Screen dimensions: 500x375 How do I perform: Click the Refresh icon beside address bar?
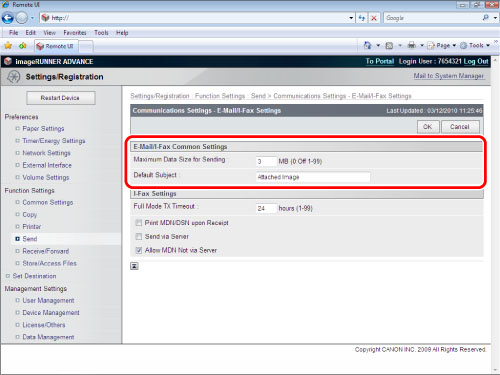point(362,18)
